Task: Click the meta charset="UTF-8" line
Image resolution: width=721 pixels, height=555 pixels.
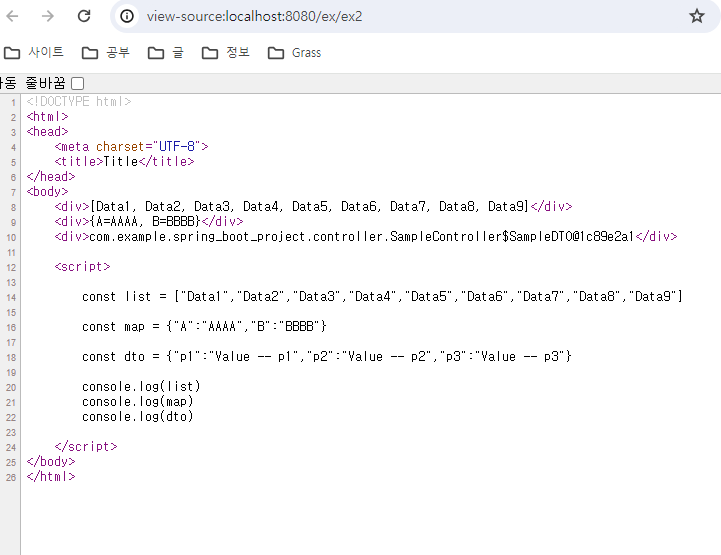Action: (132, 146)
